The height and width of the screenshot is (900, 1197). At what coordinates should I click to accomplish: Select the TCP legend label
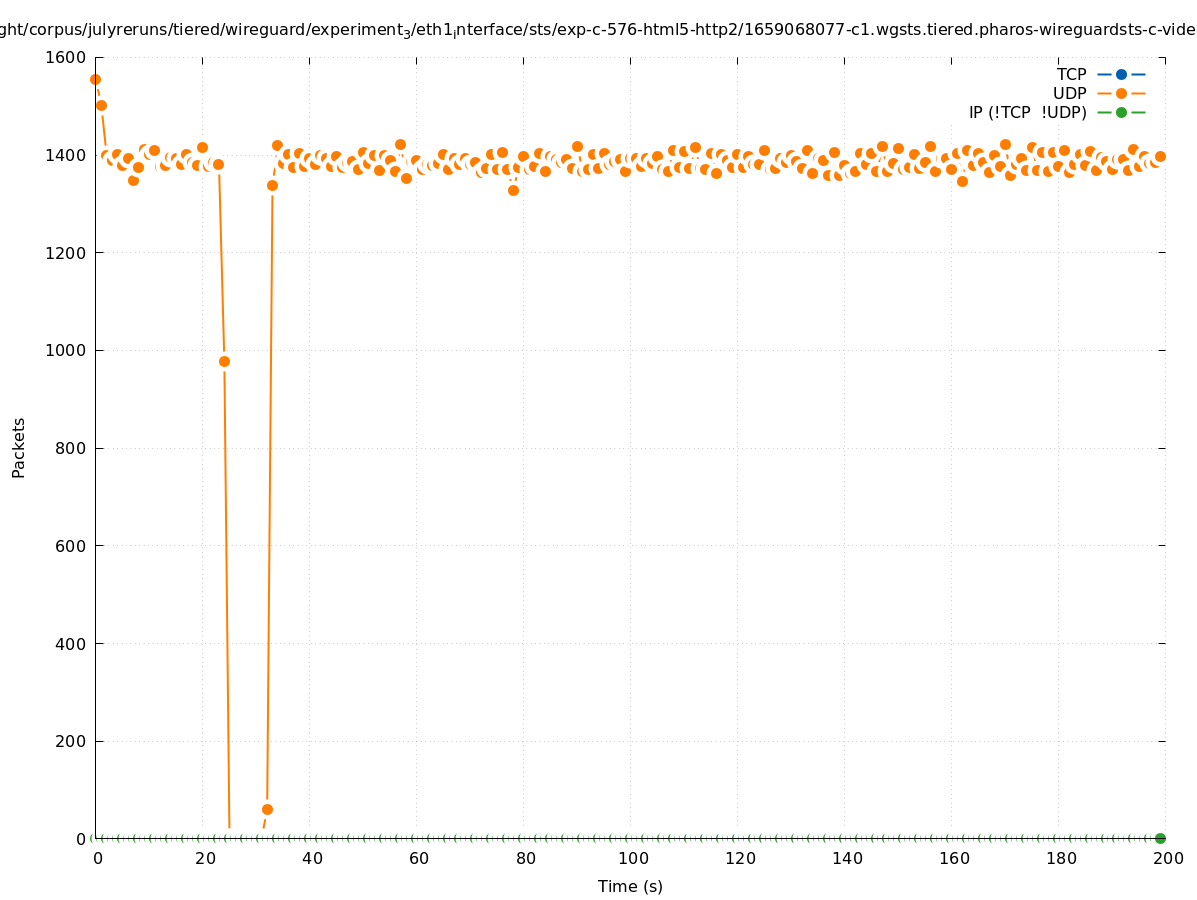point(1071,74)
